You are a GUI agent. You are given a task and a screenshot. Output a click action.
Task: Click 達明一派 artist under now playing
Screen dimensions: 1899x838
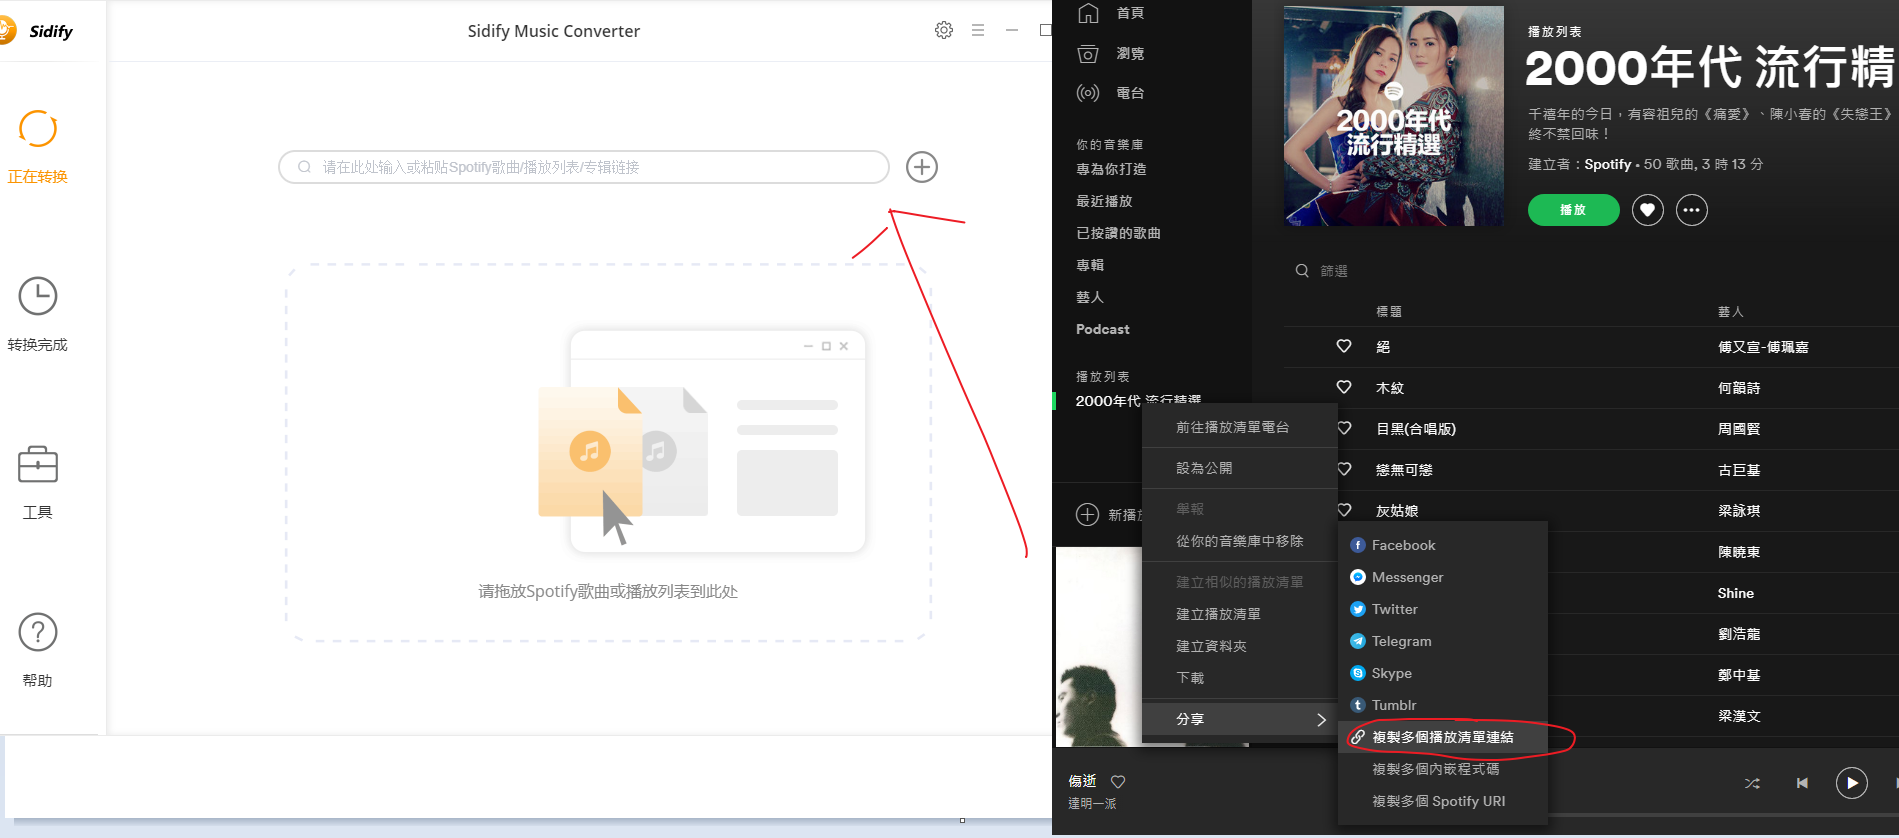point(1092,804)
